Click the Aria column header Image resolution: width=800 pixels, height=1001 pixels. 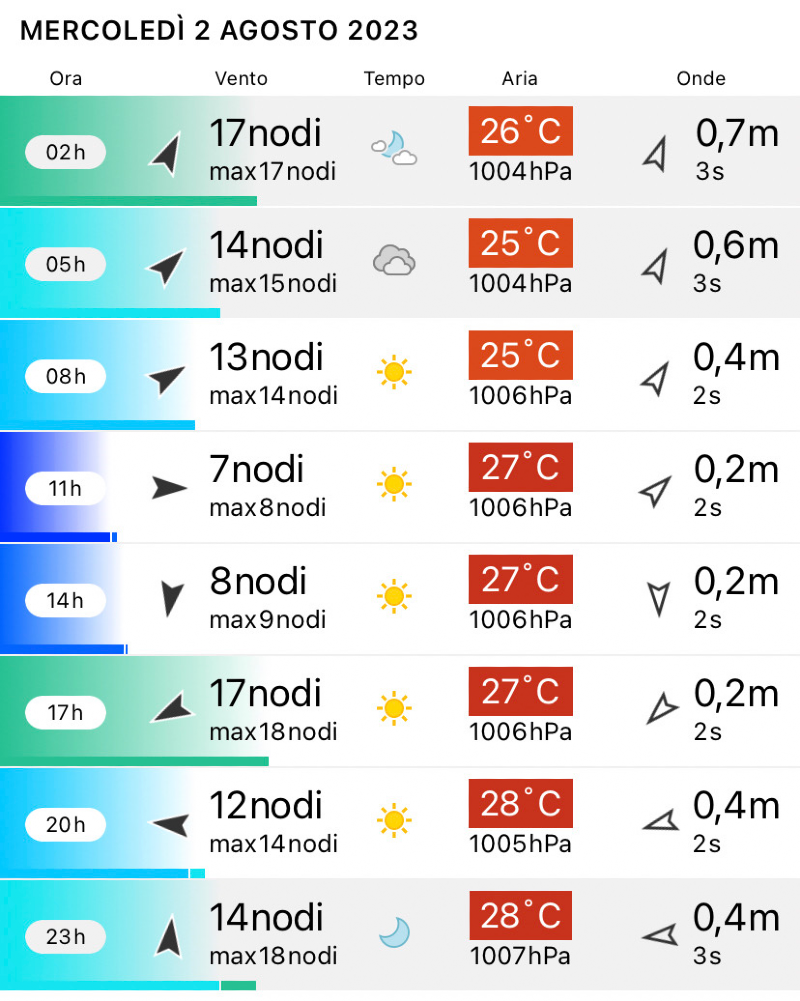click(x=519, y=78)
